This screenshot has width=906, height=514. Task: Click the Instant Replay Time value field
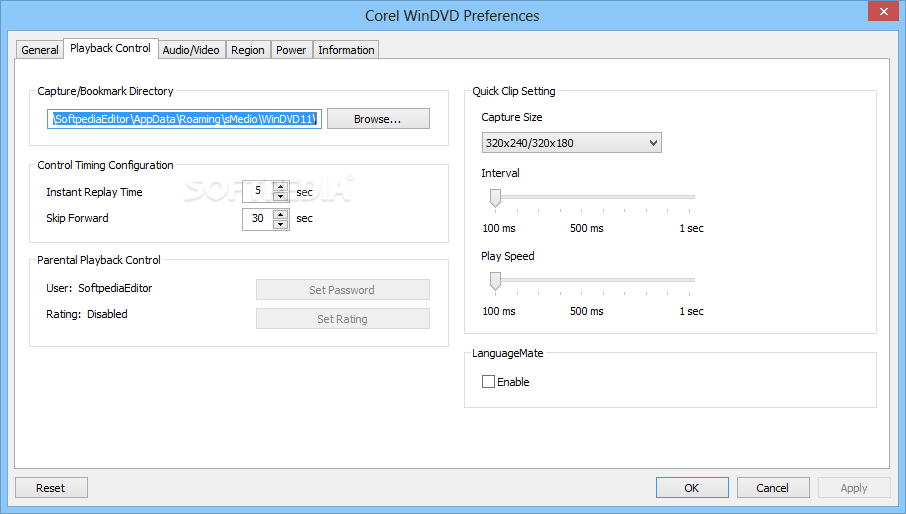258,191
